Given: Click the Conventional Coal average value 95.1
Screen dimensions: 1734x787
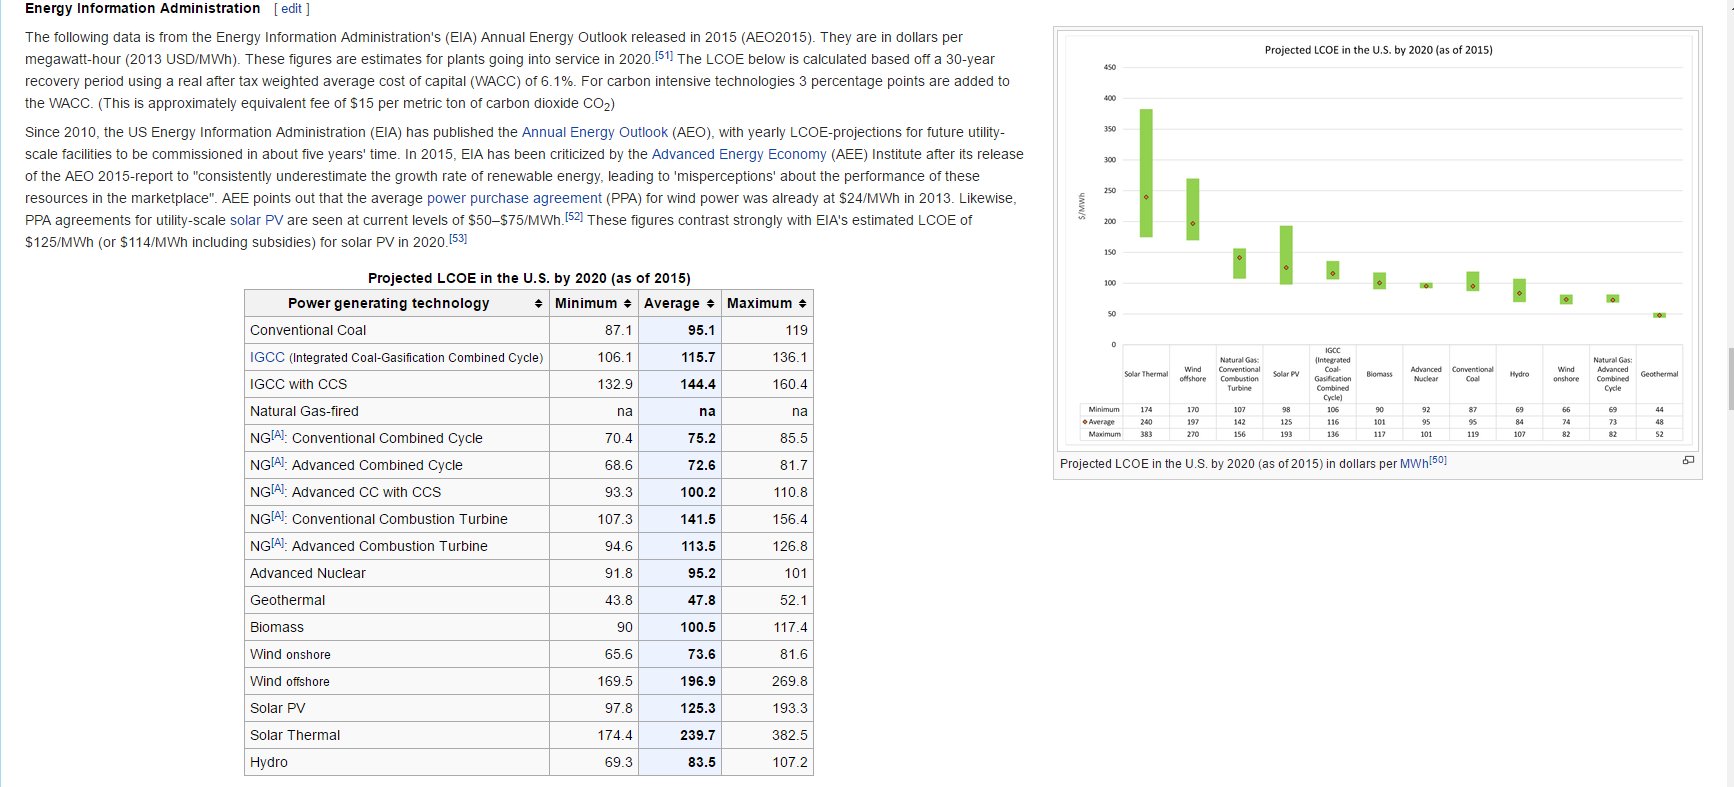Looking at the screenshot, I should (x=701, y=330).
